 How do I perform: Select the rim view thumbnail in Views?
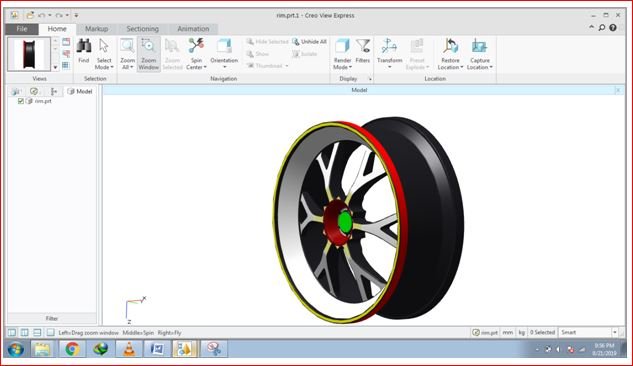29,54
